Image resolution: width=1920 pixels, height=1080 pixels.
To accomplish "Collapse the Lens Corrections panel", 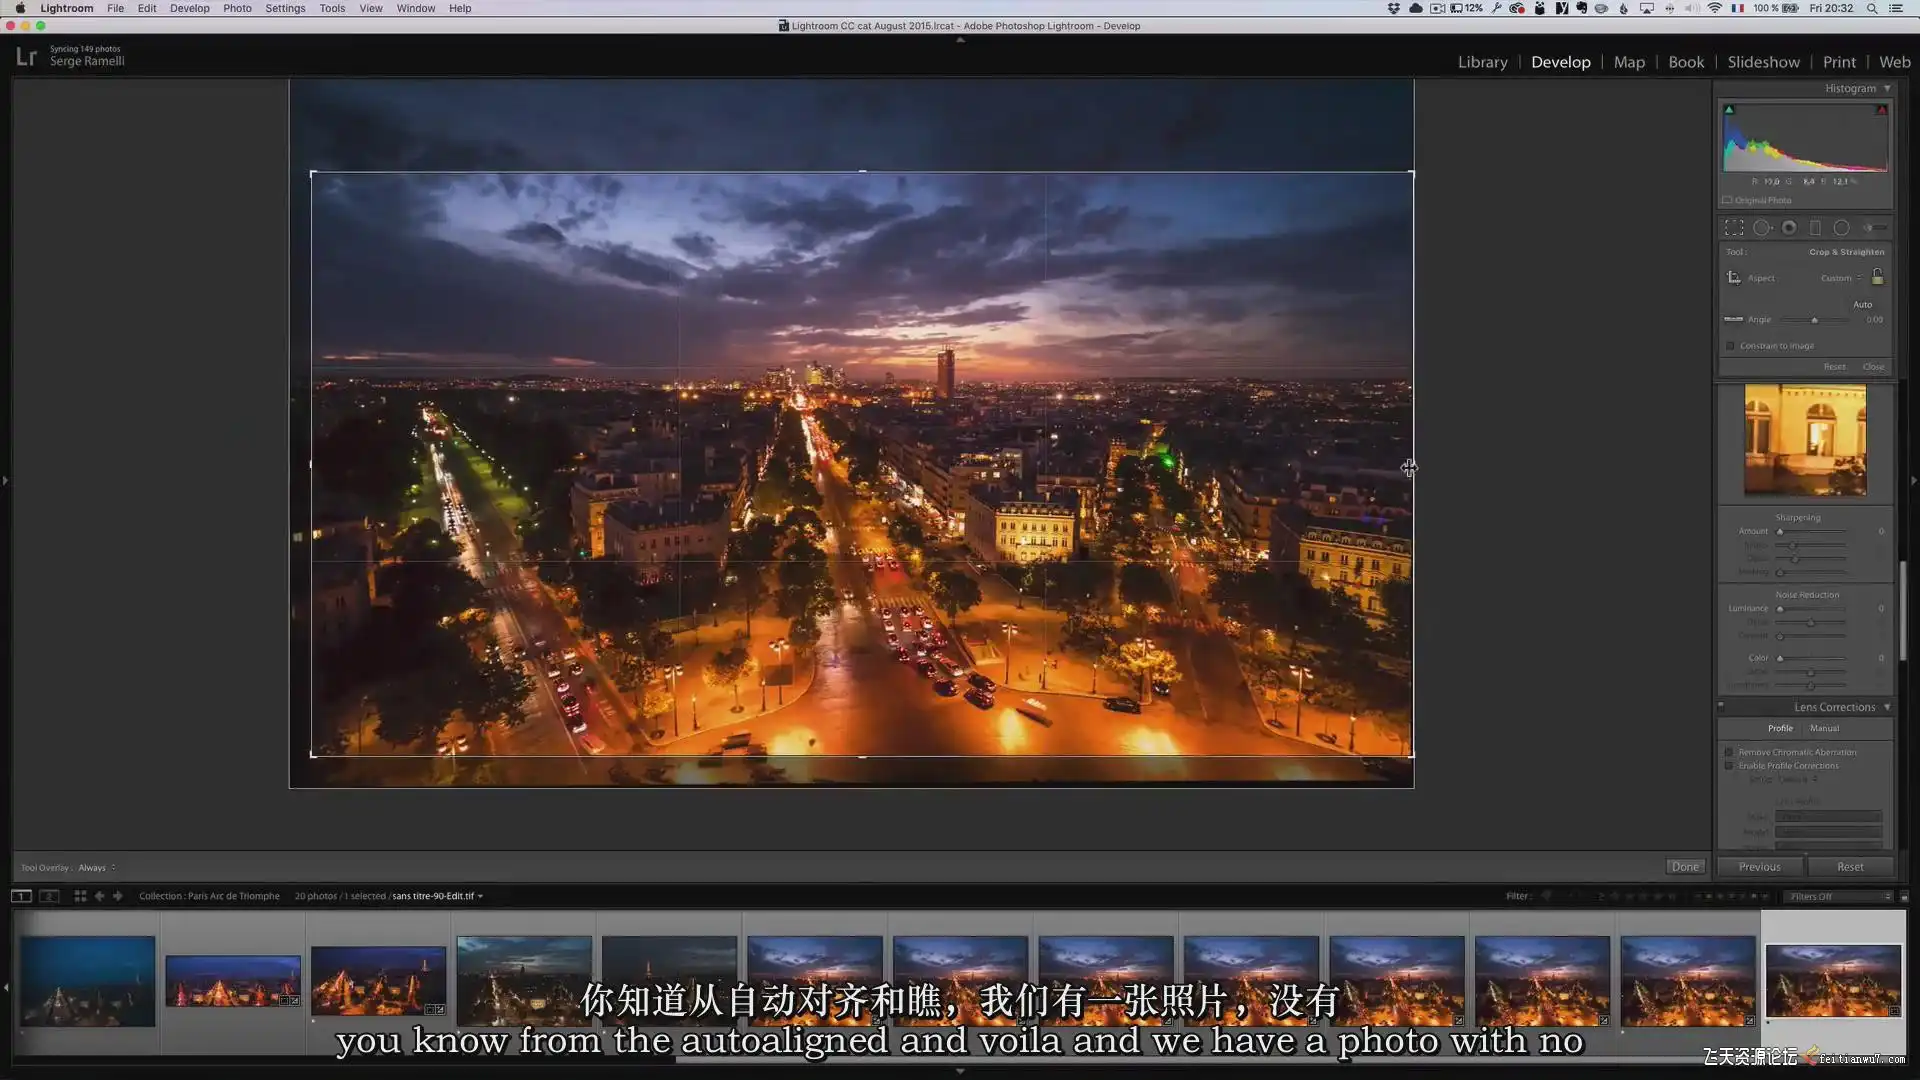I will click(1887, 707).
